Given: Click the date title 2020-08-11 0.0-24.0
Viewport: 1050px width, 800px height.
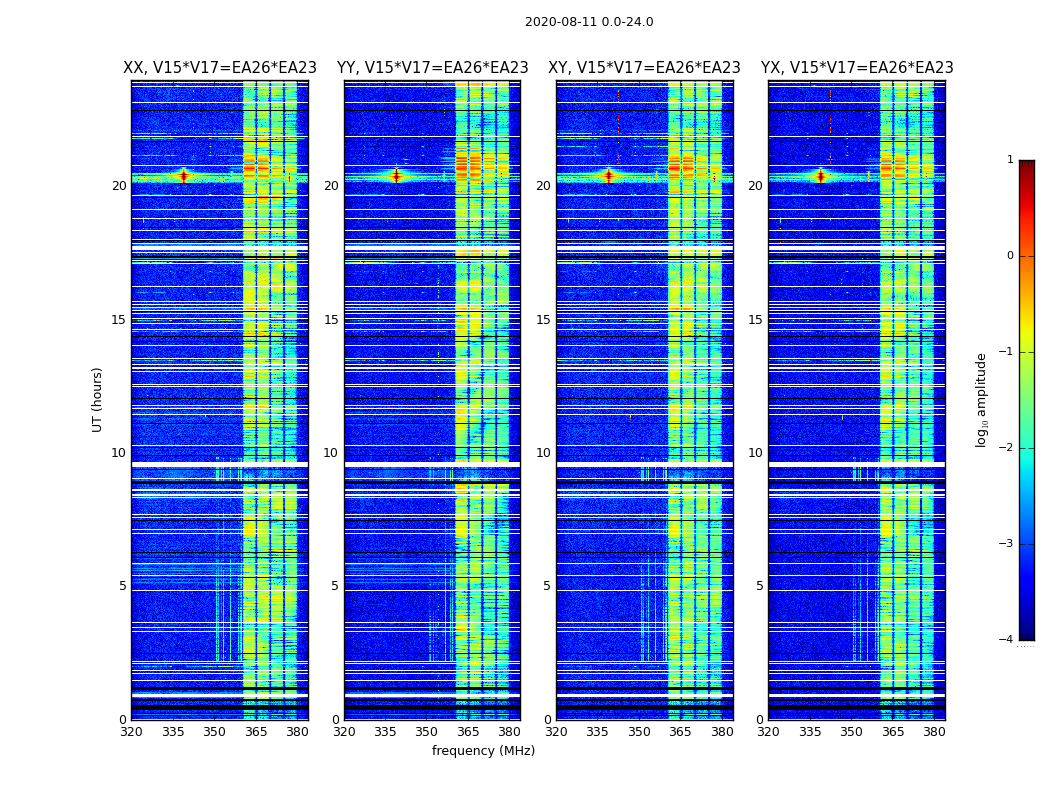Looking at the screenshot, I should (x=589, y=21).
